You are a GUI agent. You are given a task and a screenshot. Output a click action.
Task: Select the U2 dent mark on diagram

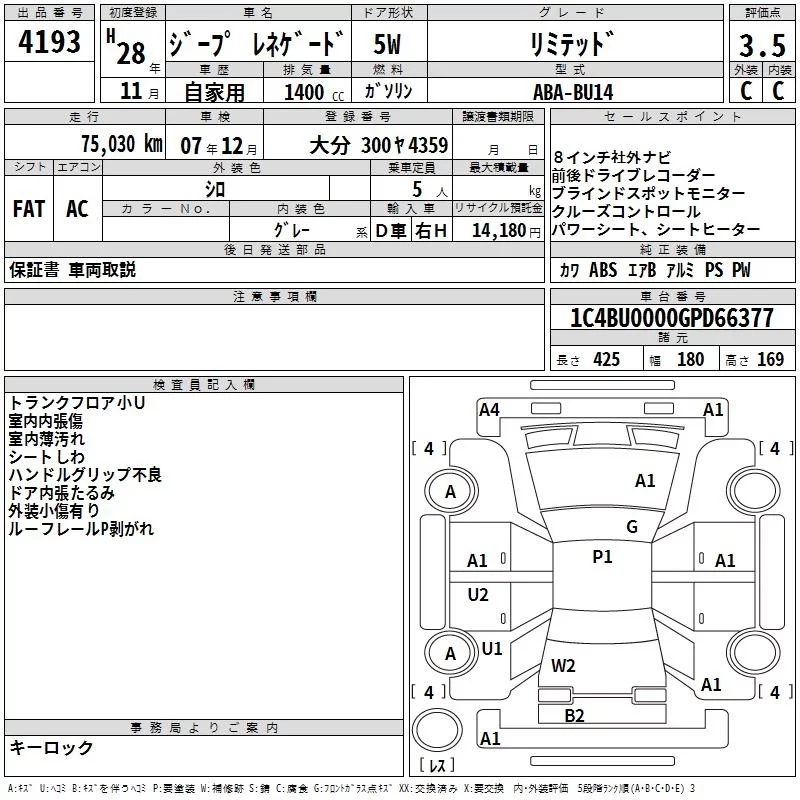(478, 595)
